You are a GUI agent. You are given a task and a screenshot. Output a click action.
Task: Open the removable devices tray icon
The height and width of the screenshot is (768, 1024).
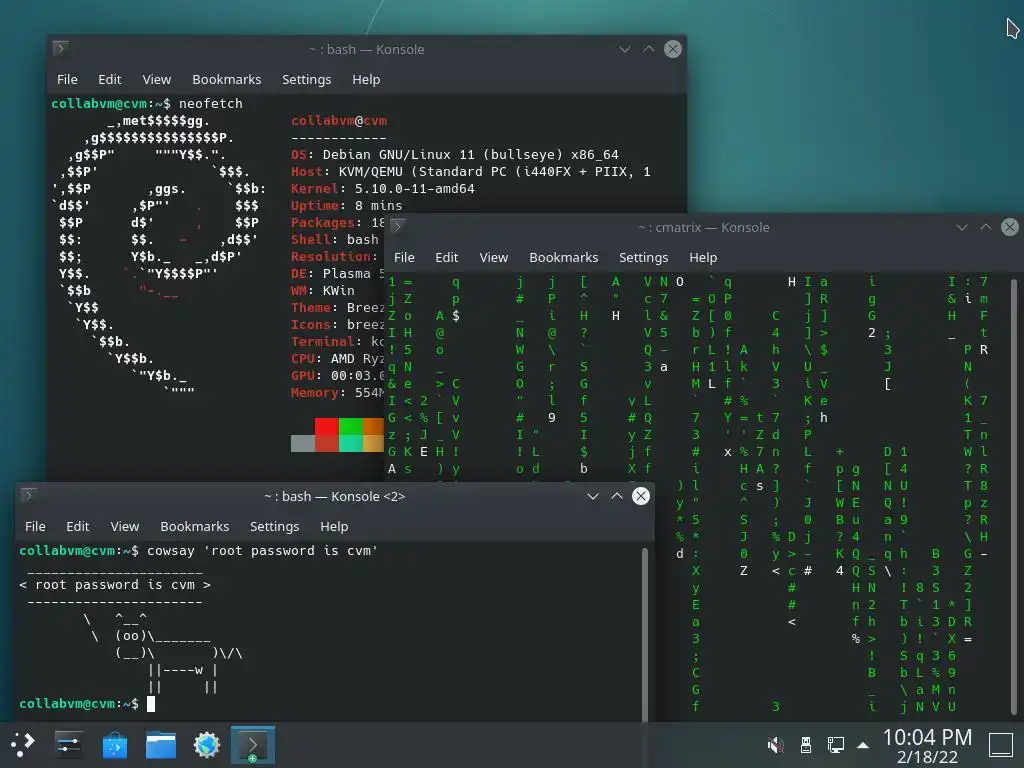(806, 744)
